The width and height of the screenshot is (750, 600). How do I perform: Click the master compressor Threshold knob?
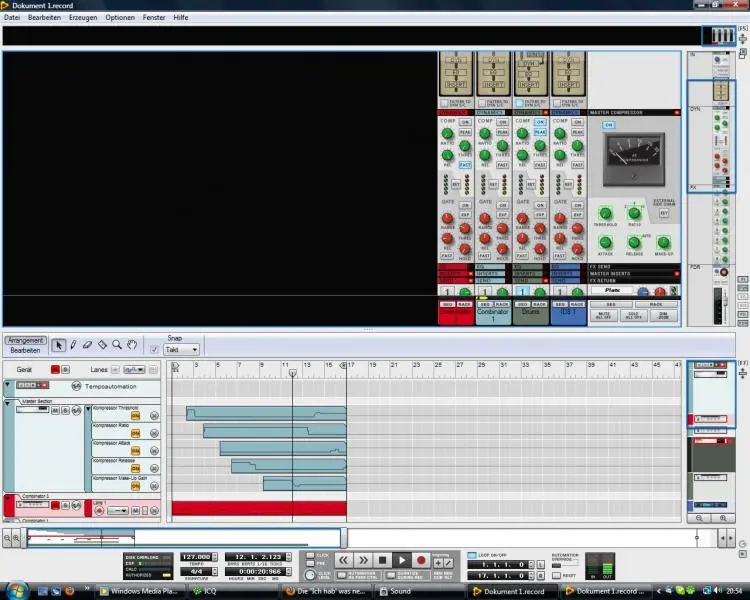(606, 214)
